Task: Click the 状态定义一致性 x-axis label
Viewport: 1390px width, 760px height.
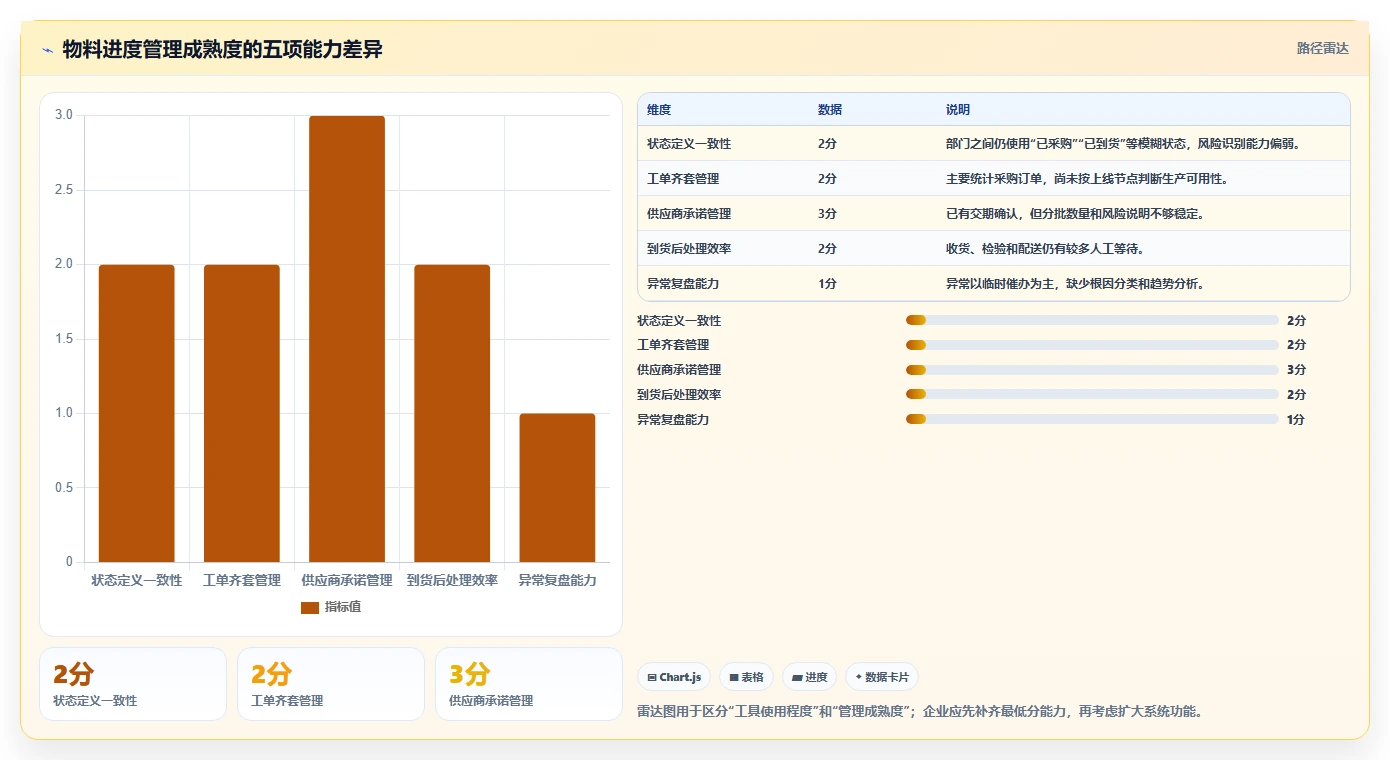Action: (x=137, y=580)
